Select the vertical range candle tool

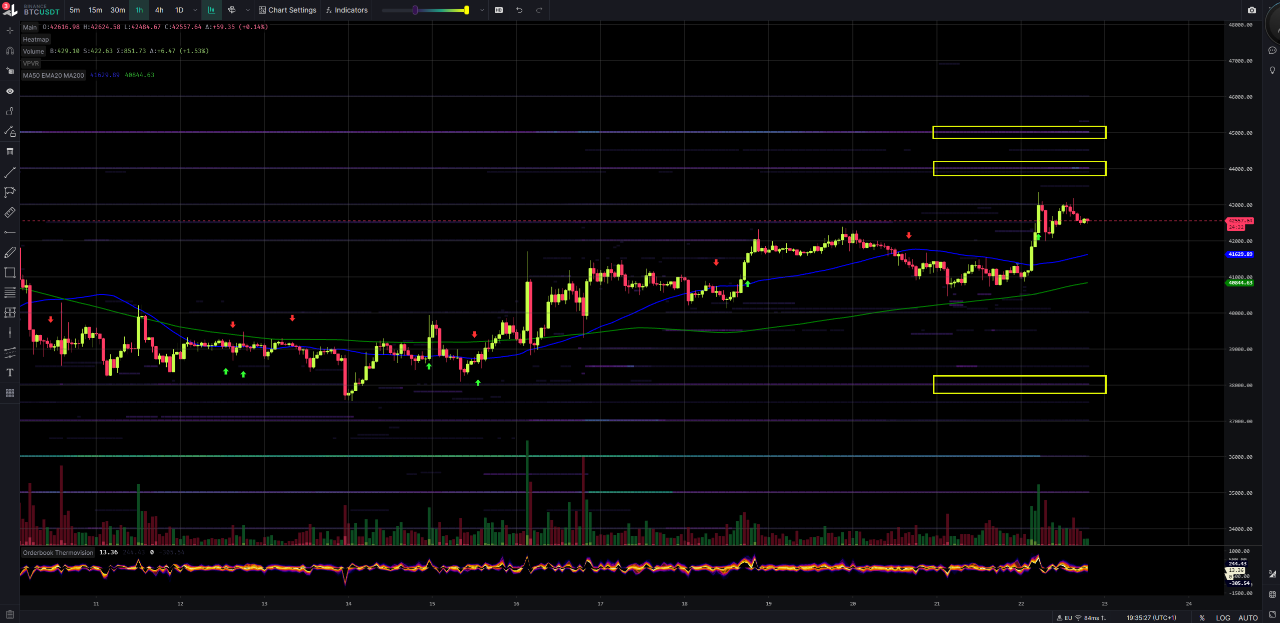tap(10, 332)
